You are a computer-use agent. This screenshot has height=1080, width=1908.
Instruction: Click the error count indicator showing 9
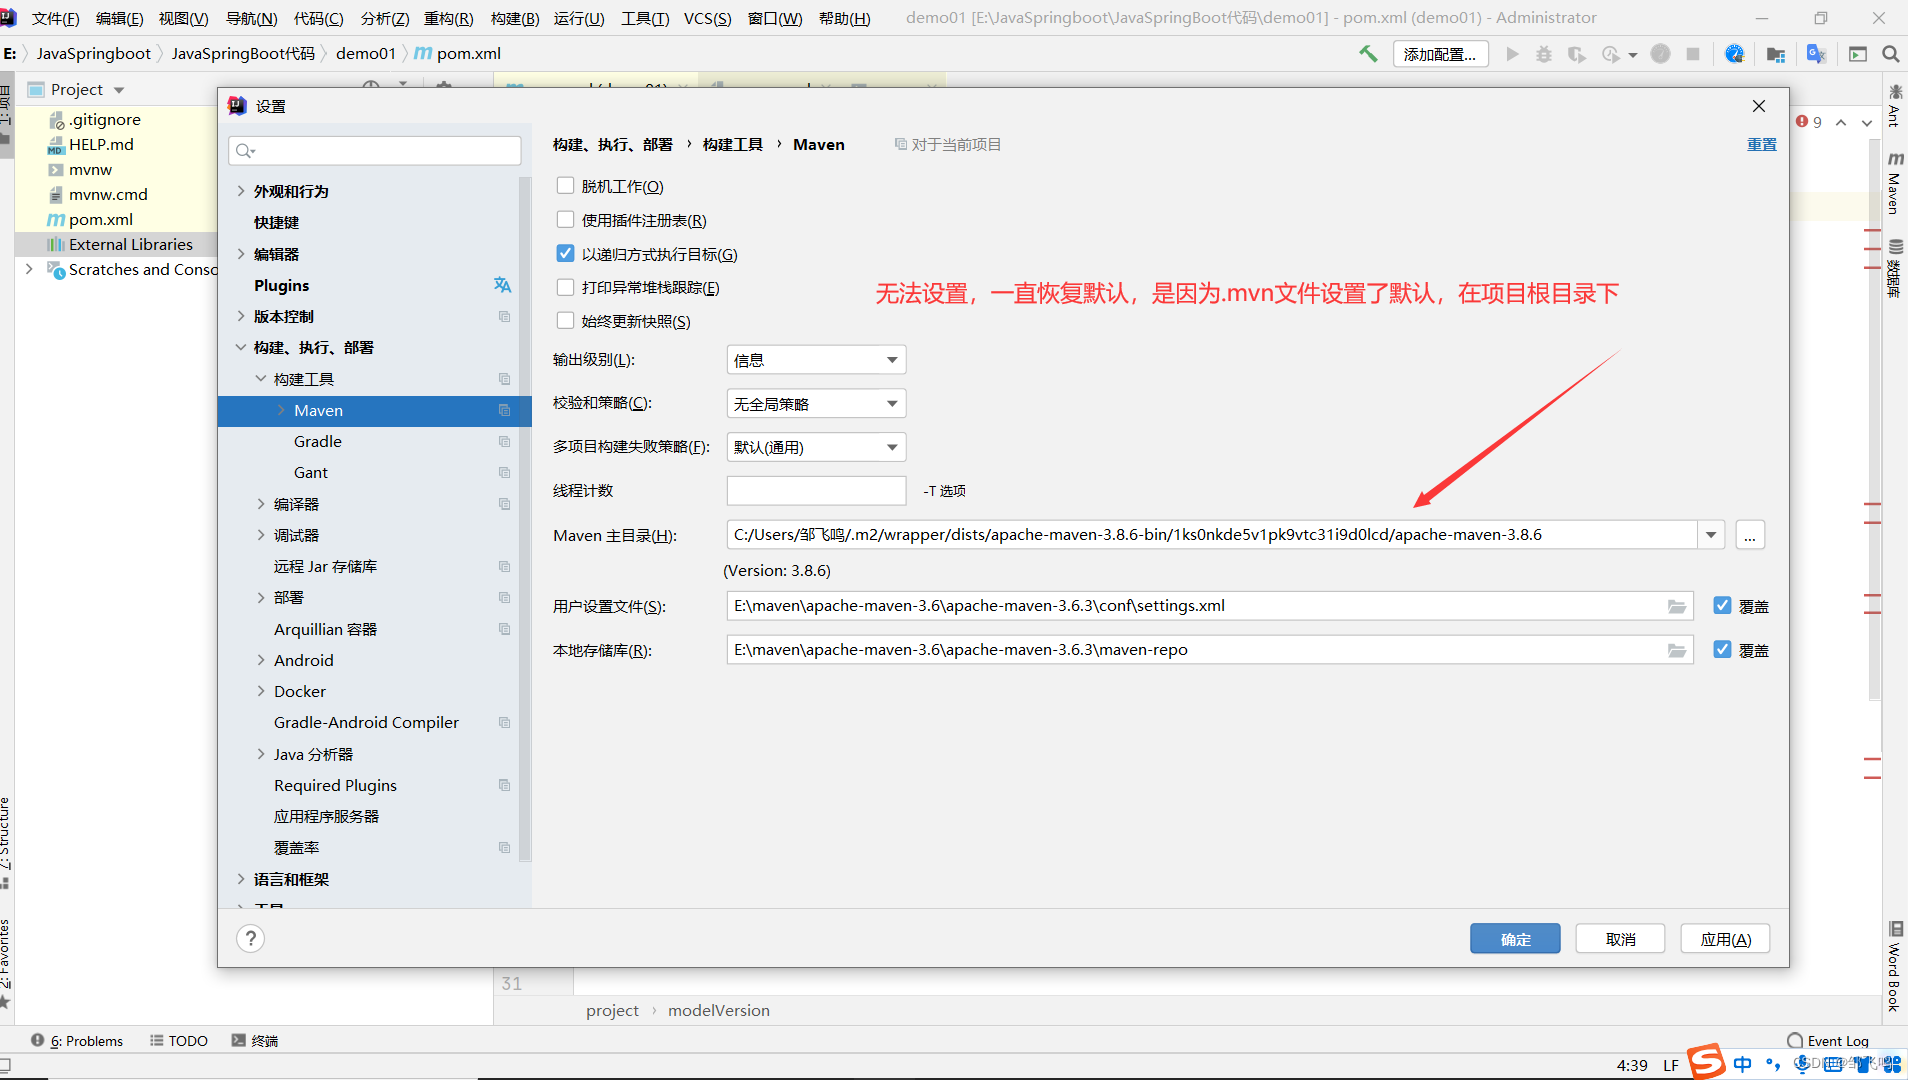[1809, 122]
